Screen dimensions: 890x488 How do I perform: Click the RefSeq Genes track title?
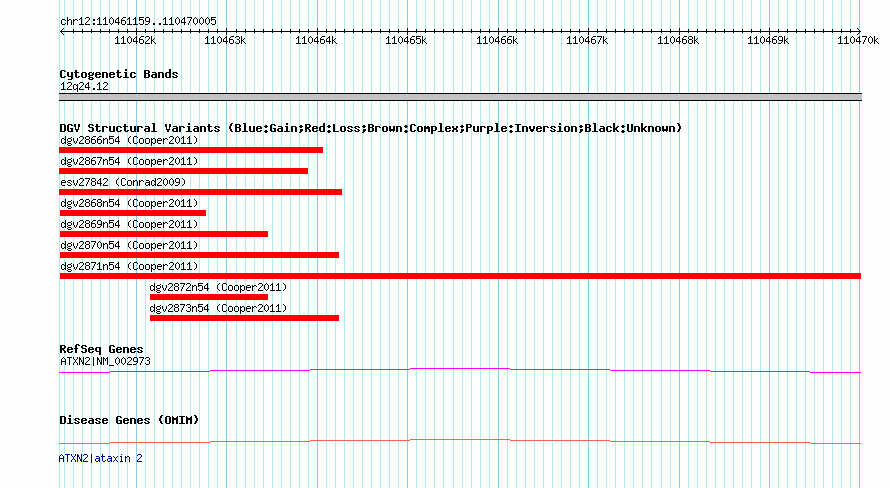(101, 349)
